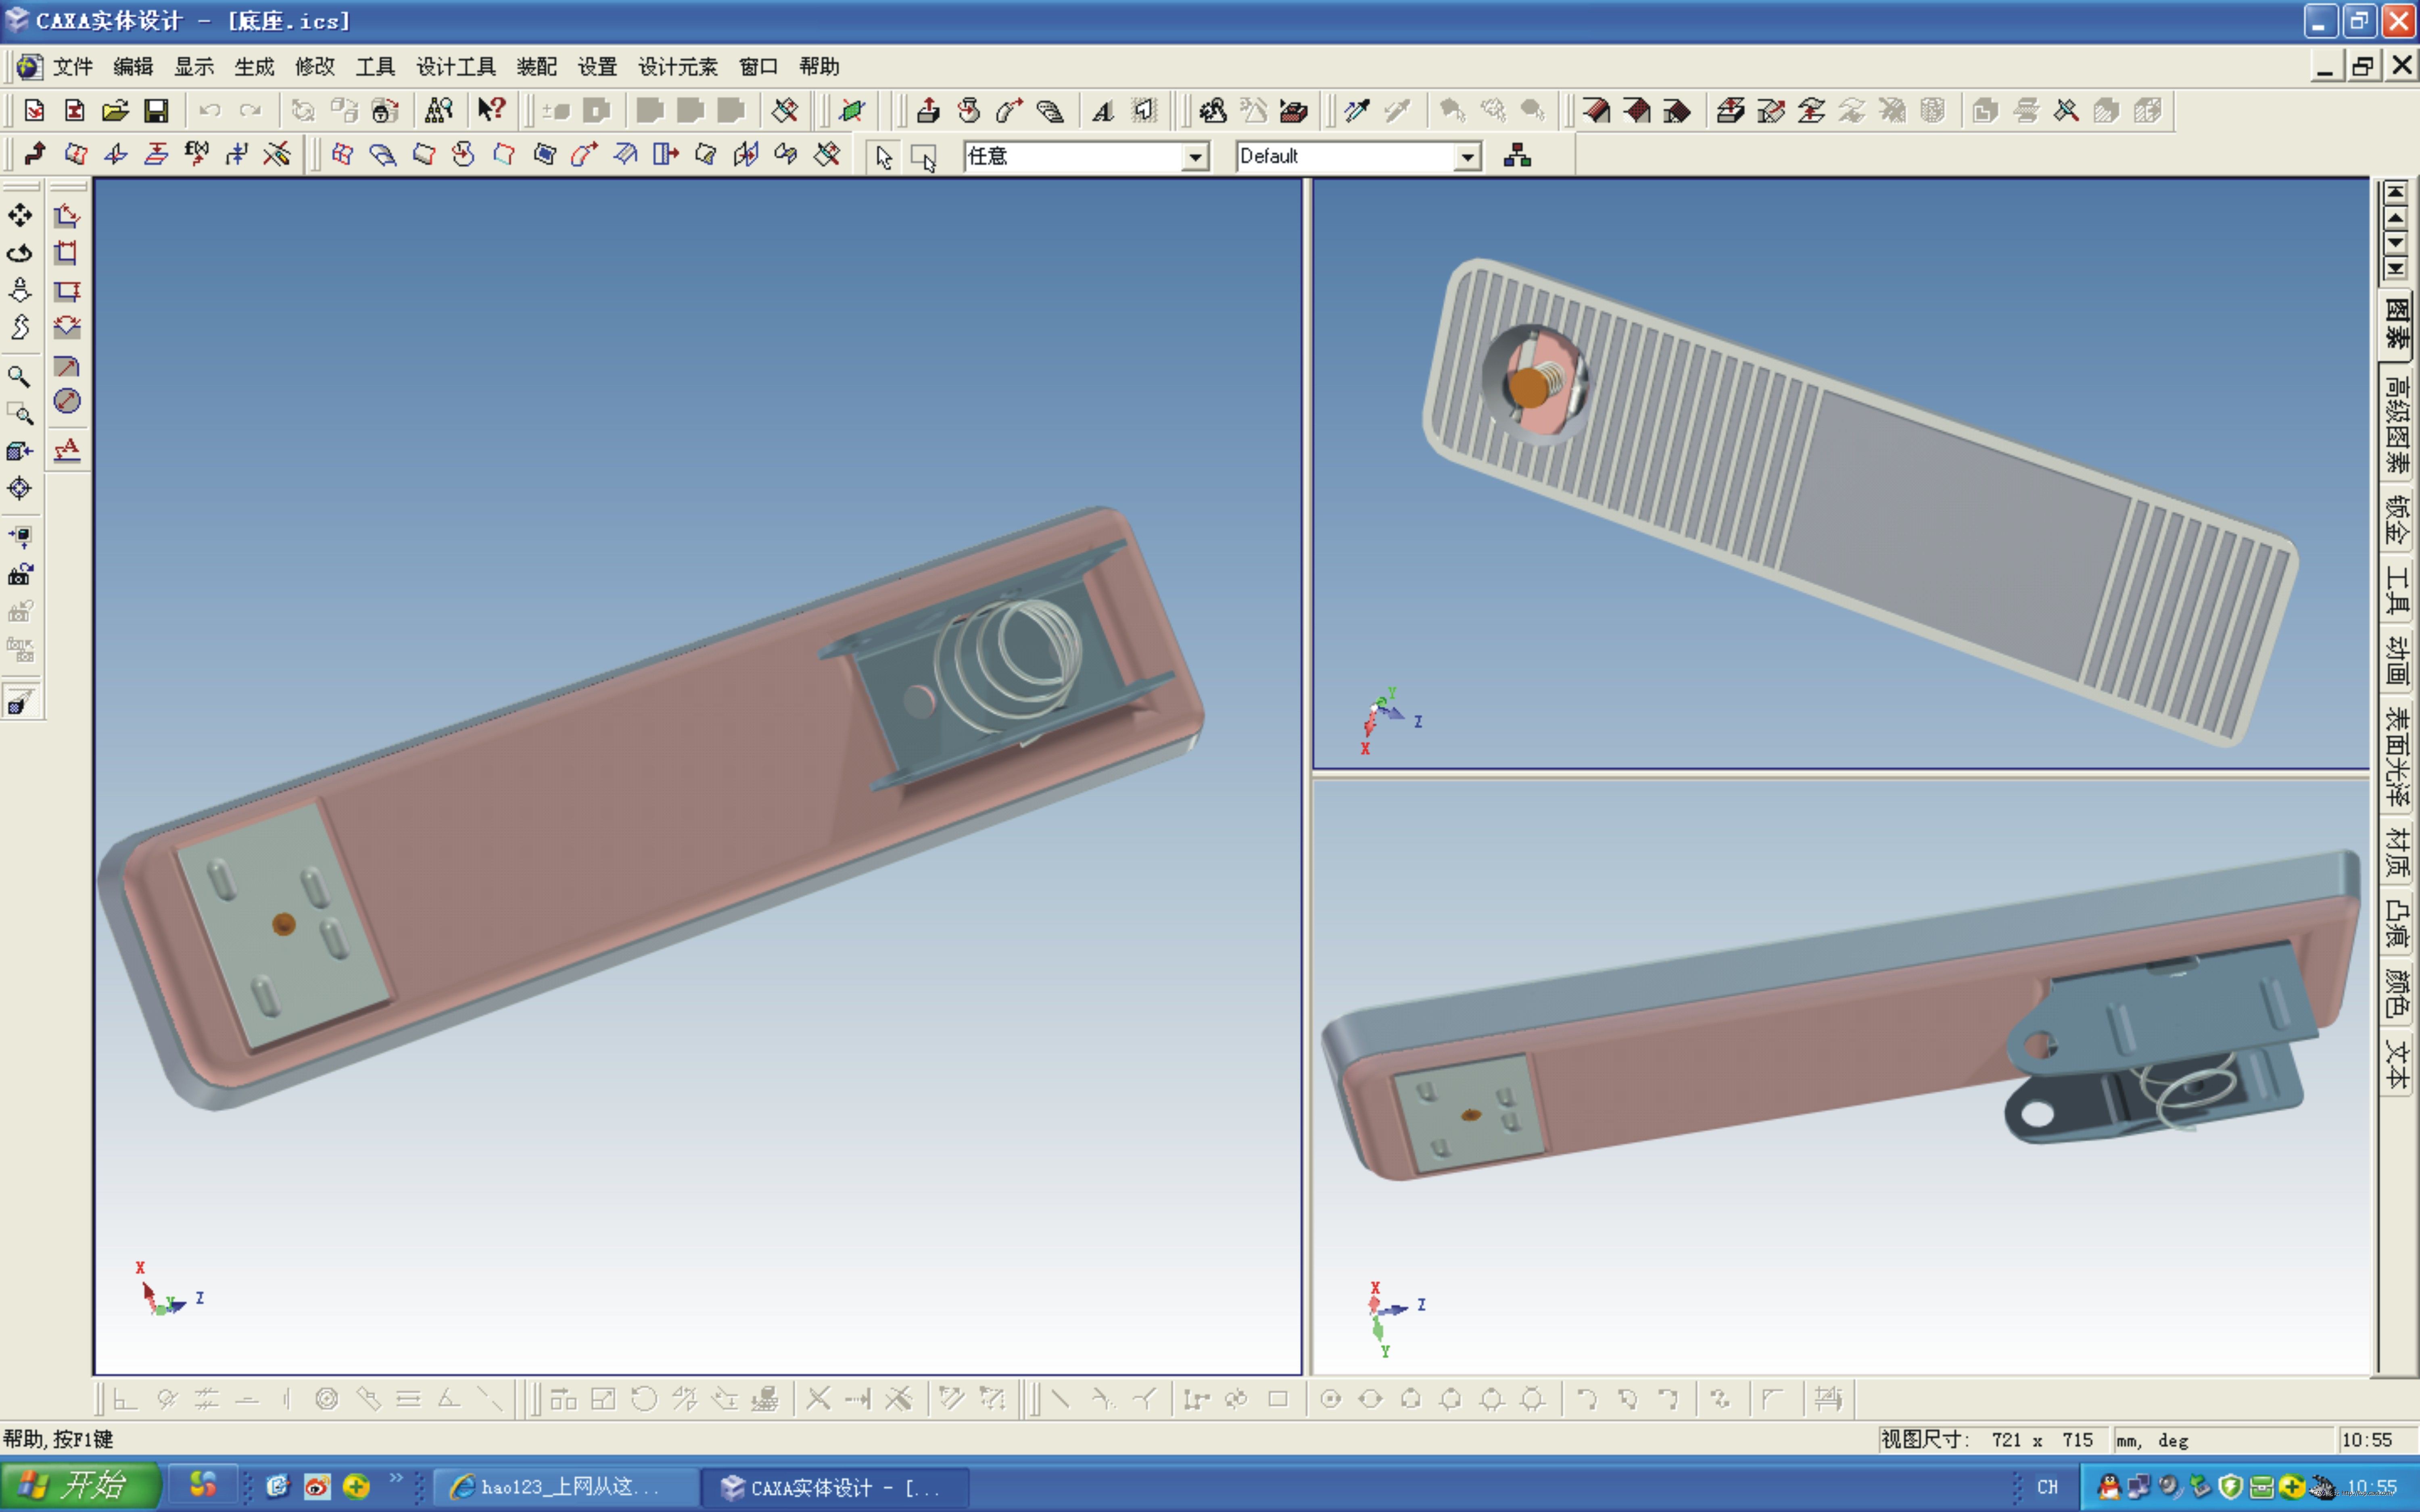The image size is (2420, 1512).
Task: Switch to the 表面光泽 catalog tab
Action: click(x=2396, y=757)
